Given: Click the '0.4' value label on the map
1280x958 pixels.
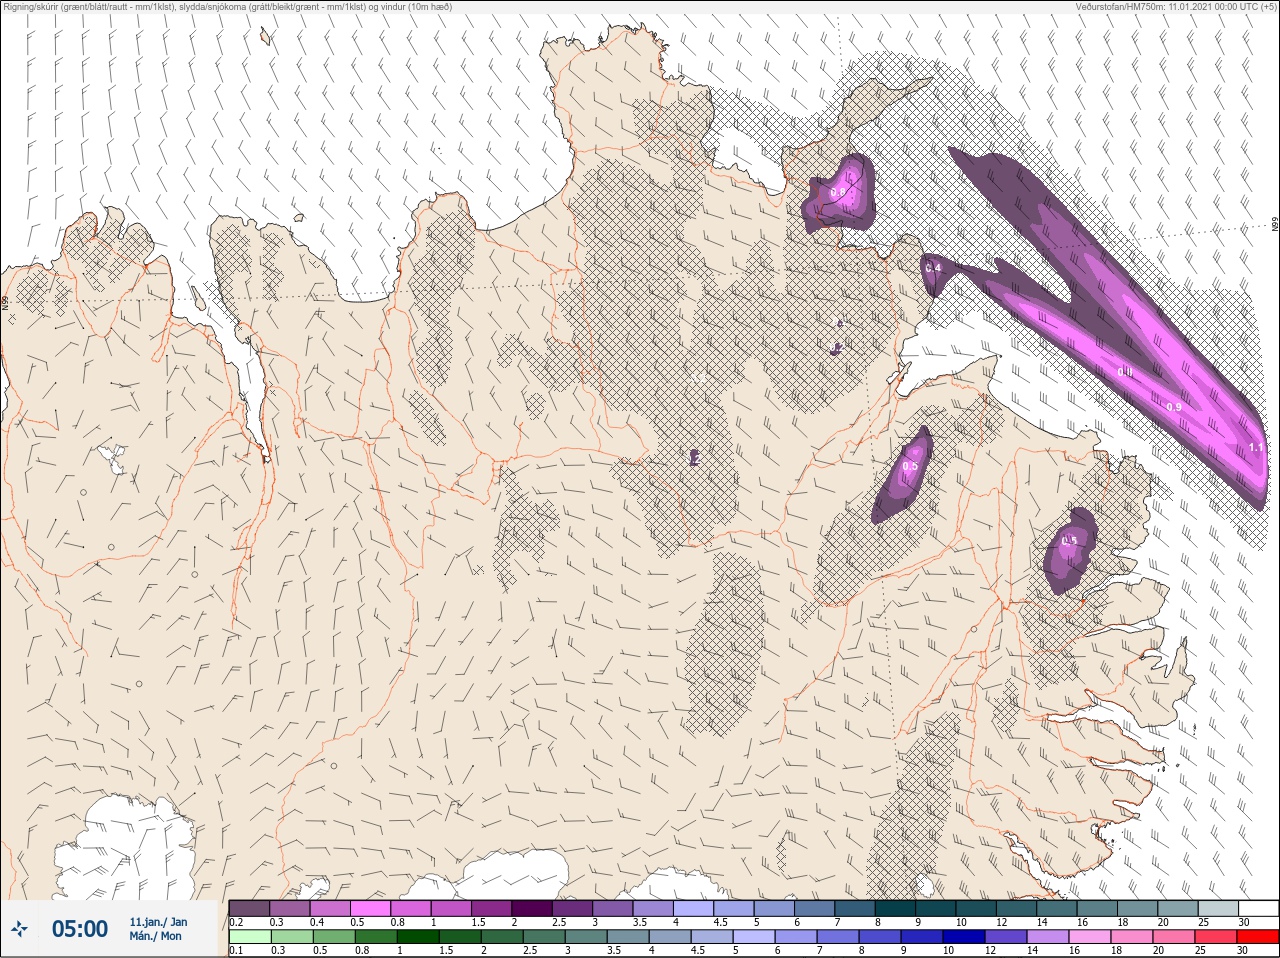Looking at the screenshot, I should pyautogui.click(x=933, y=268).
